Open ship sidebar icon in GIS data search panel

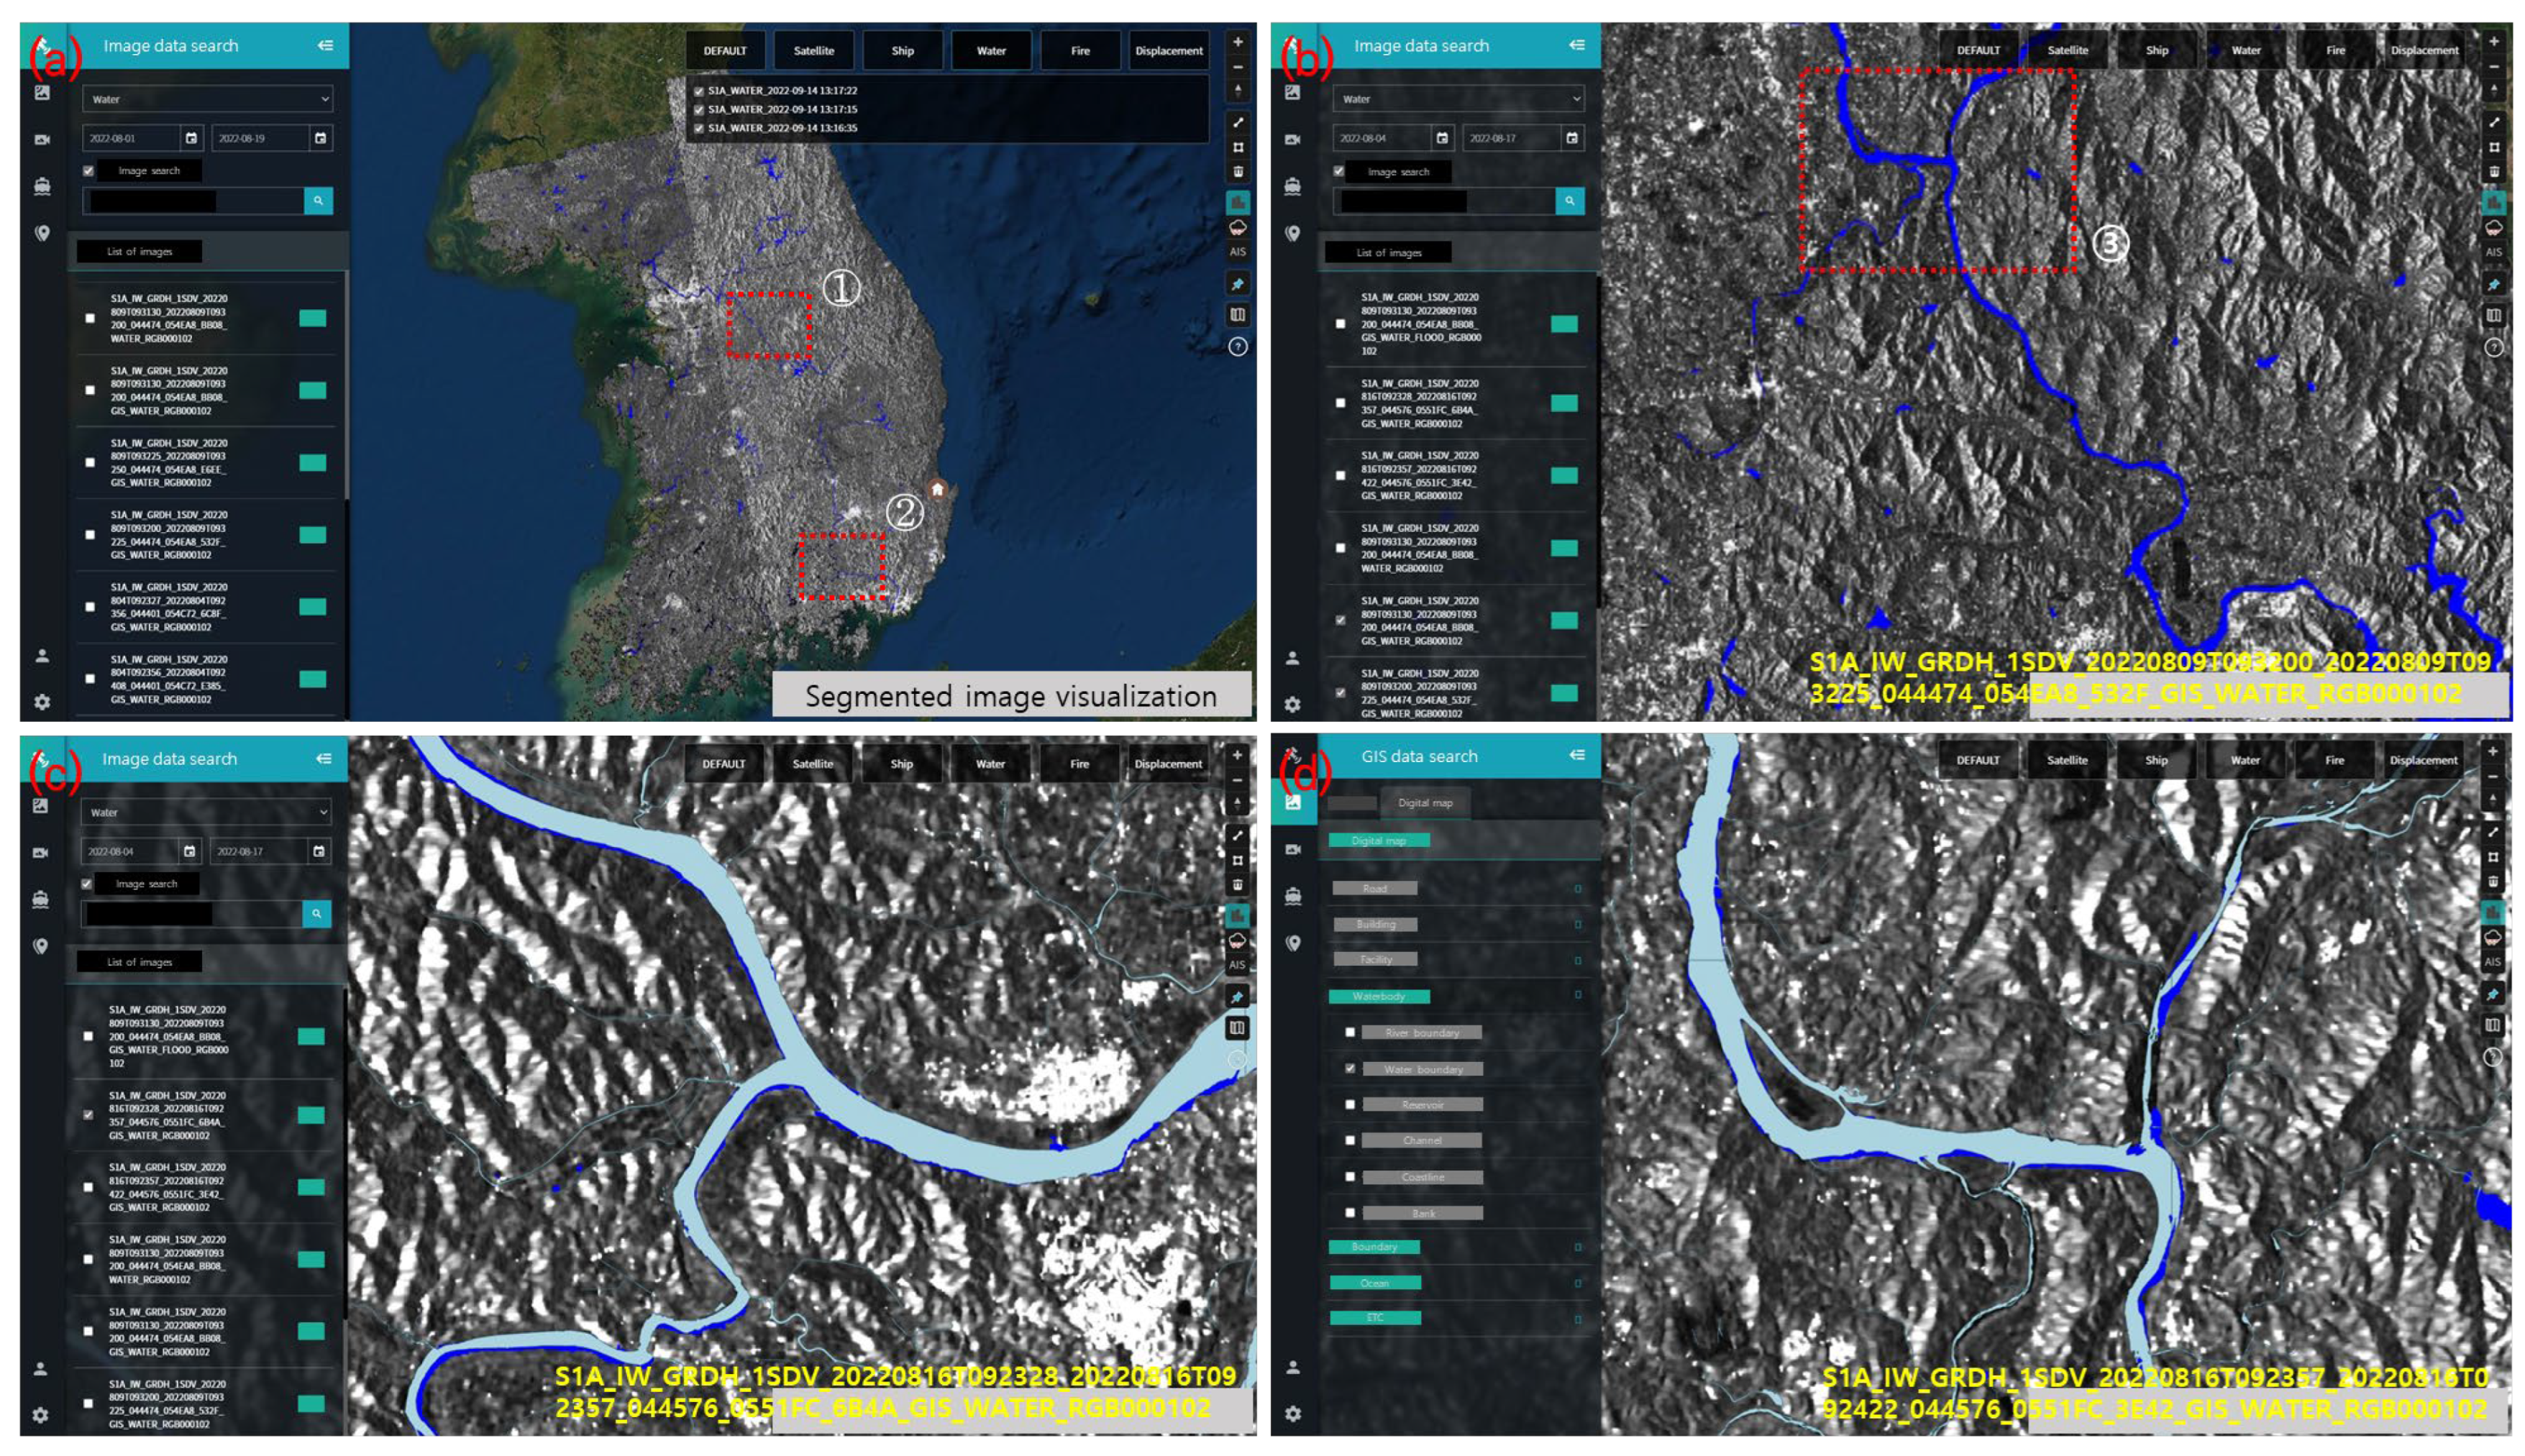[x=1292, y=895]
